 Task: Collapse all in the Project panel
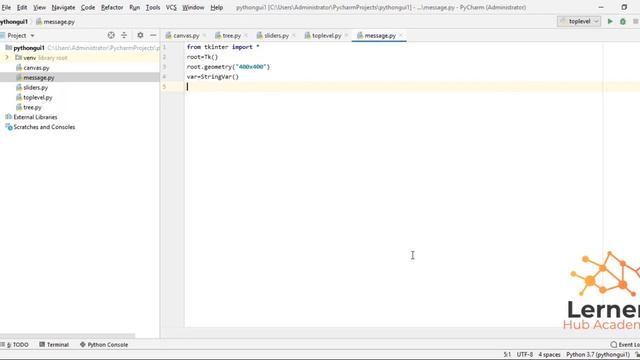124,36
